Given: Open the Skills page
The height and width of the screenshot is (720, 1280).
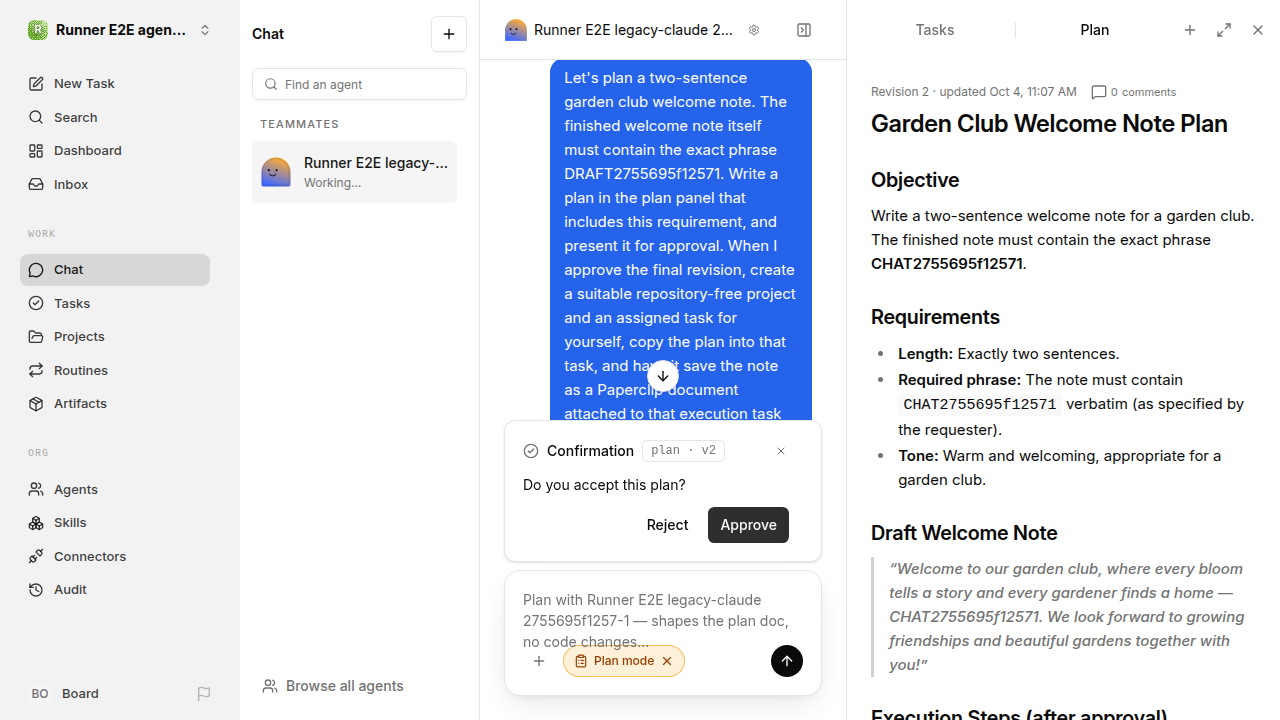Looking at the screenshot, I should pos(115,522).
